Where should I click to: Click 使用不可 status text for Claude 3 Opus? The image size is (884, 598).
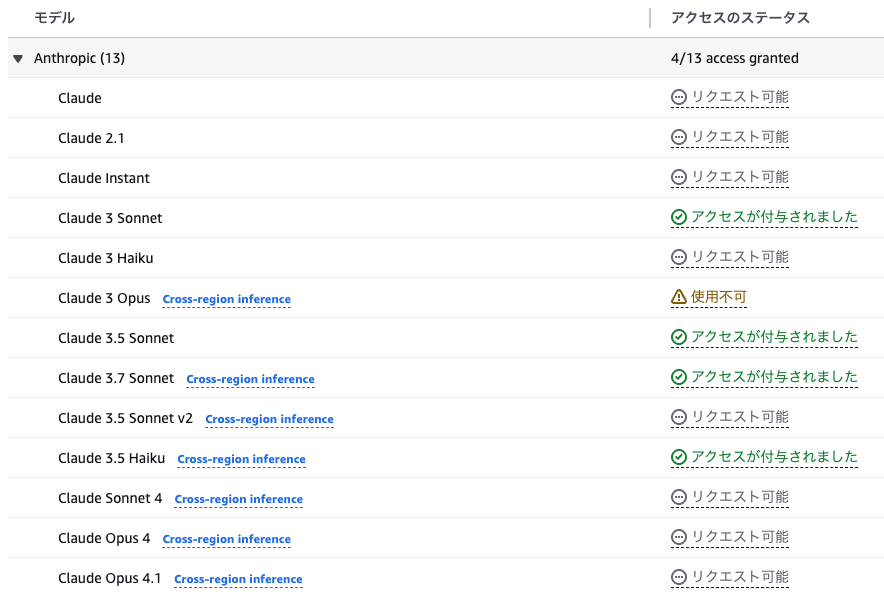[719, 297]
